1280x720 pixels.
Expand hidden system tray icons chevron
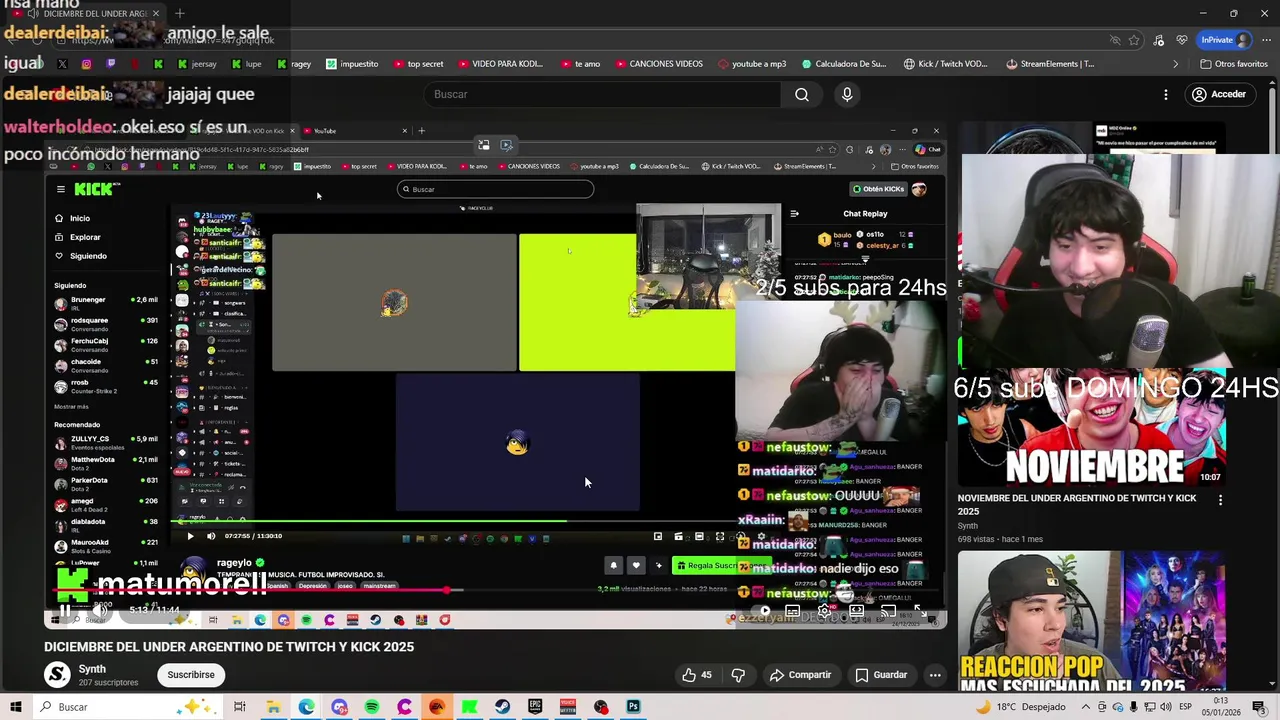coord(1087,707)
